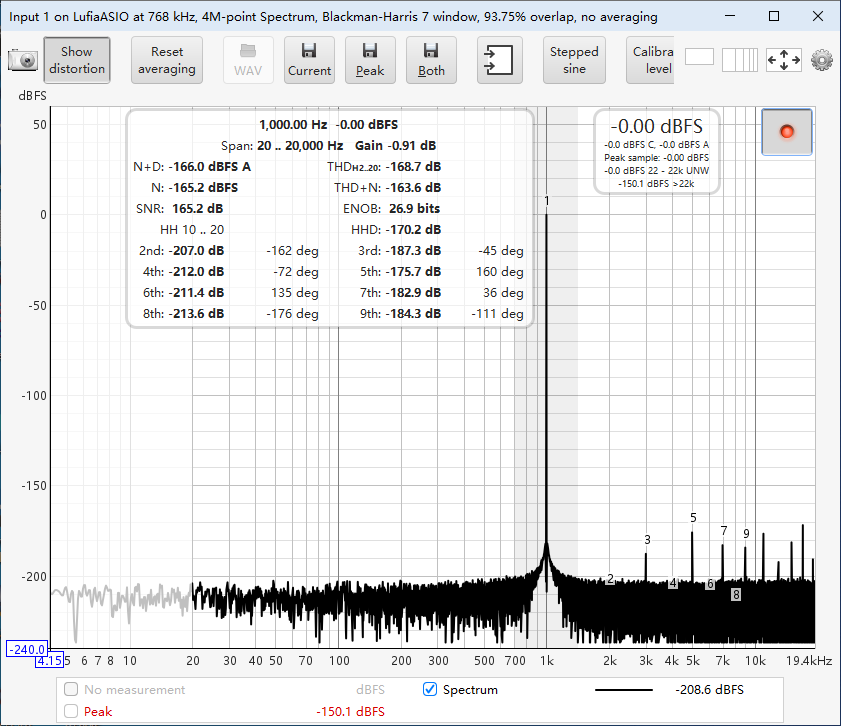Viewport: 841px width, 726px height.
Task: Click the Peak sample: -0.00 dBFS text
Action: (656, 158)
